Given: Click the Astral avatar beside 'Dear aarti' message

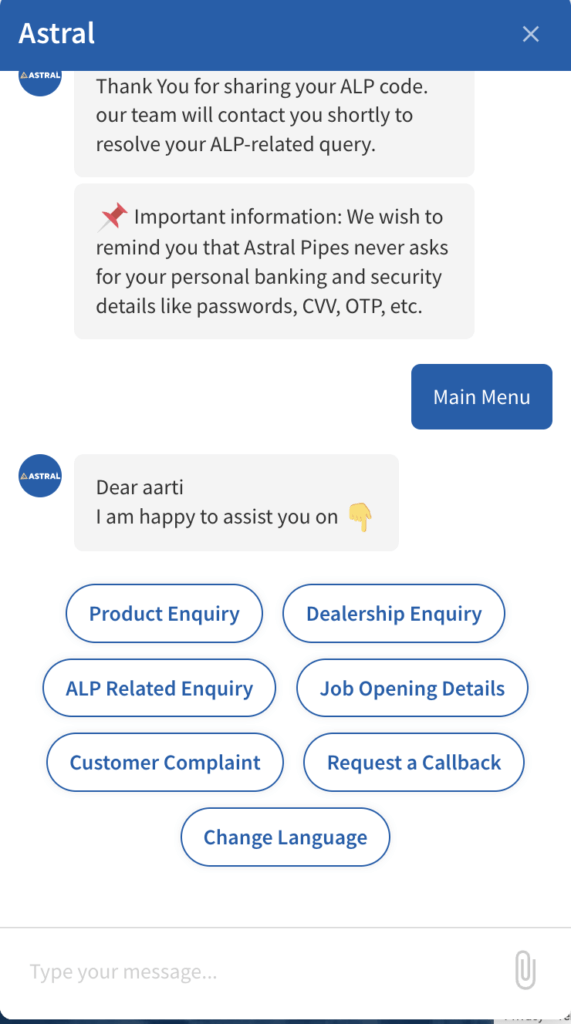Looking at the screenshot, I should coord(40,475).
